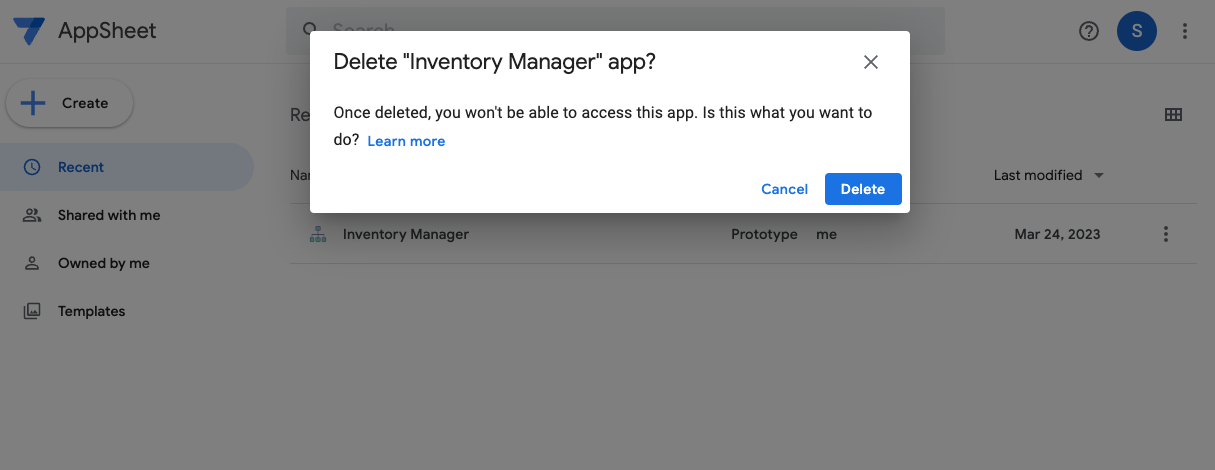
Task: Confirm deletion with the Delete button
Action: point(863,189)
